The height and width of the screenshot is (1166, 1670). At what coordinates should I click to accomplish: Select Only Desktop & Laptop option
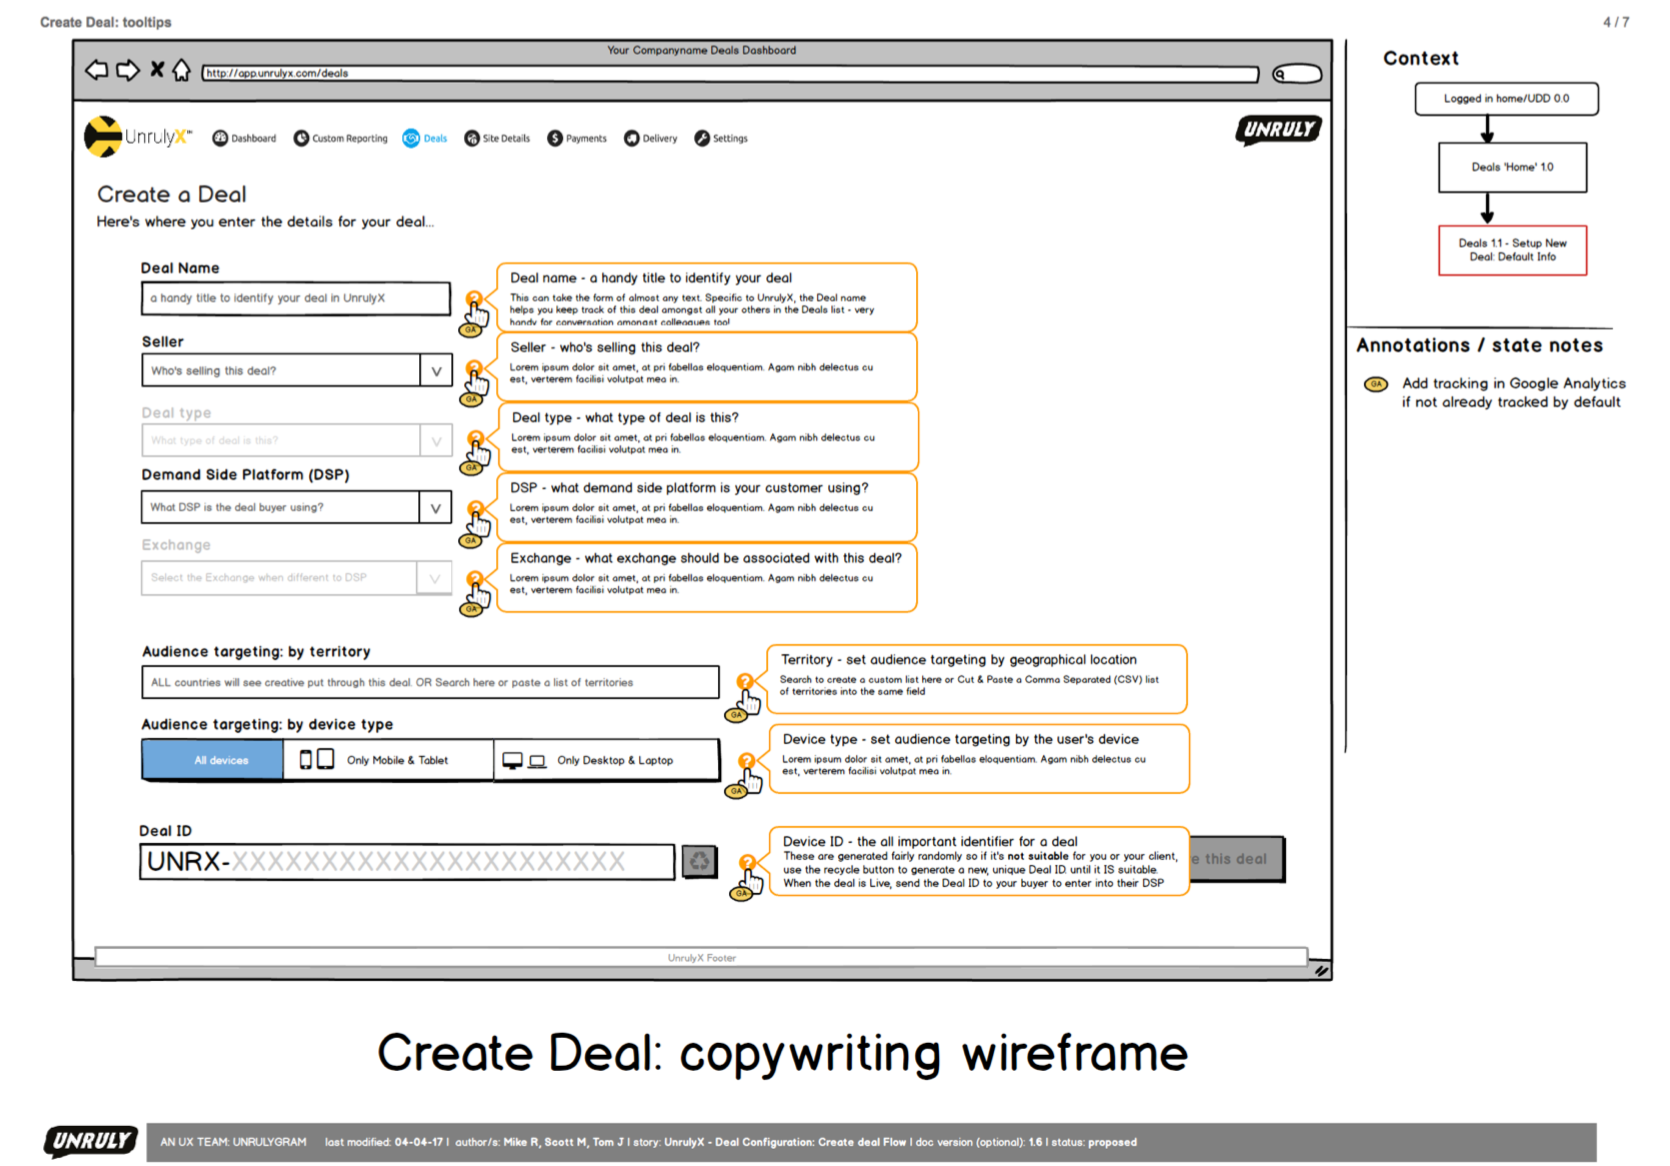point(606,760)
